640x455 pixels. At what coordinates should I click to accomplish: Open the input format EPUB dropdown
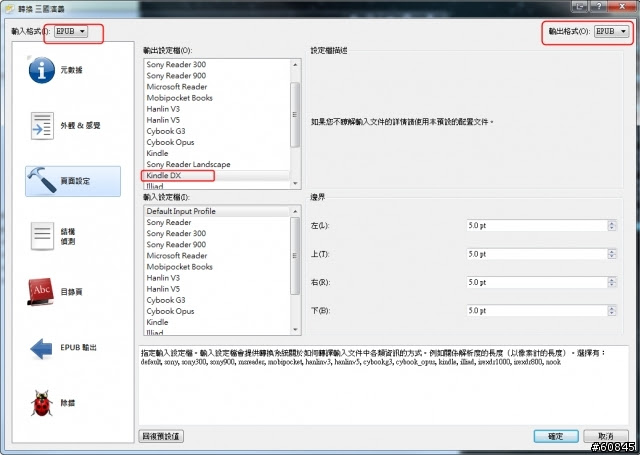(x=71, y=31)
